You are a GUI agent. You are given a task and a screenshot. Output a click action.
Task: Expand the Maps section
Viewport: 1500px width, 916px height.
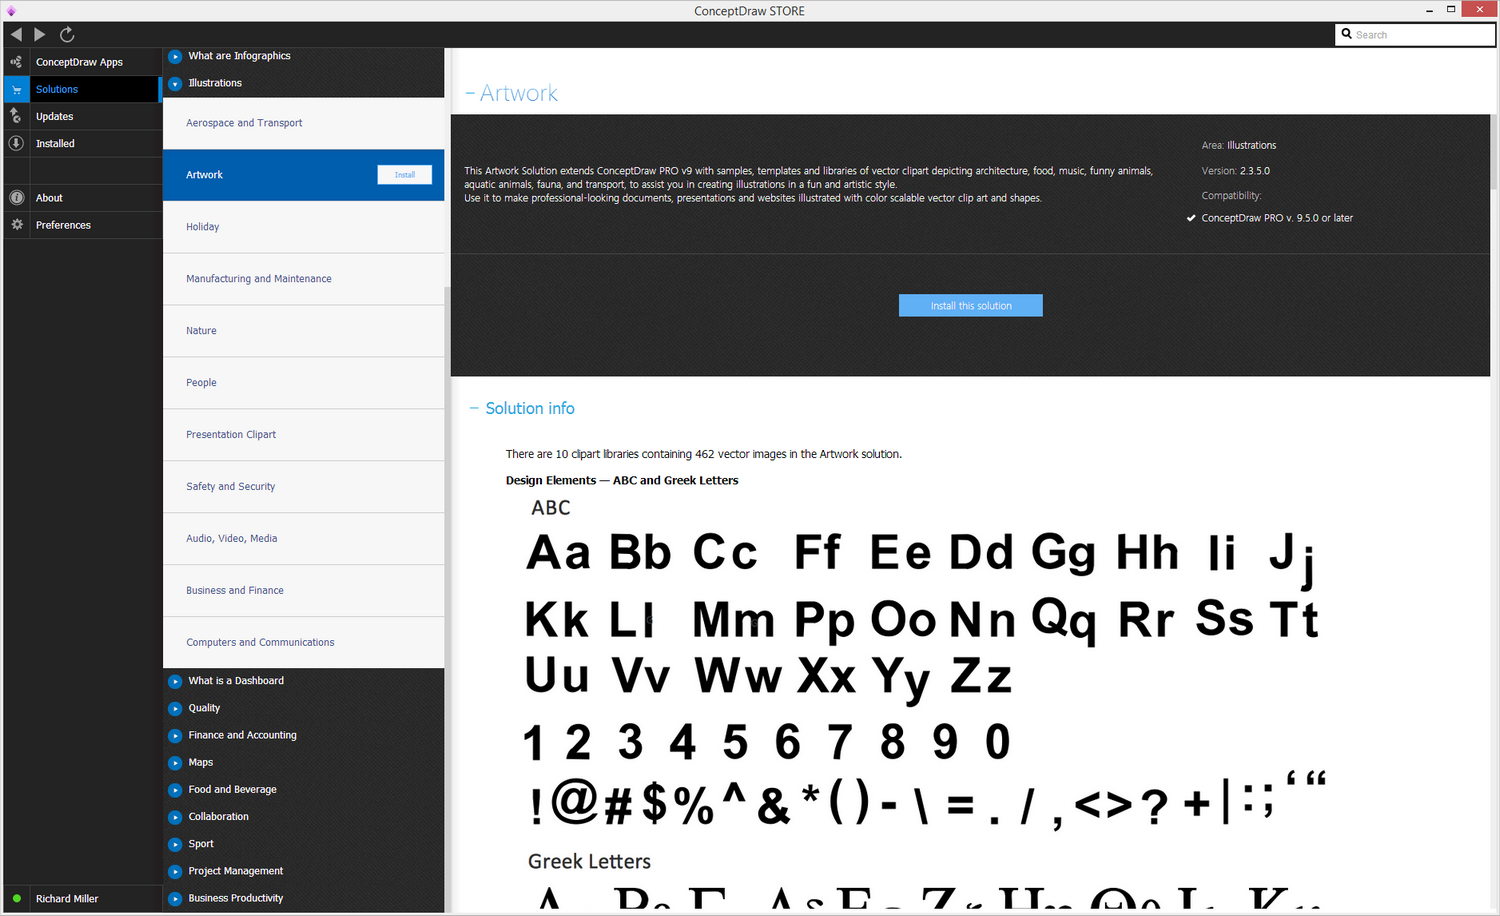(x=175, y=762)
